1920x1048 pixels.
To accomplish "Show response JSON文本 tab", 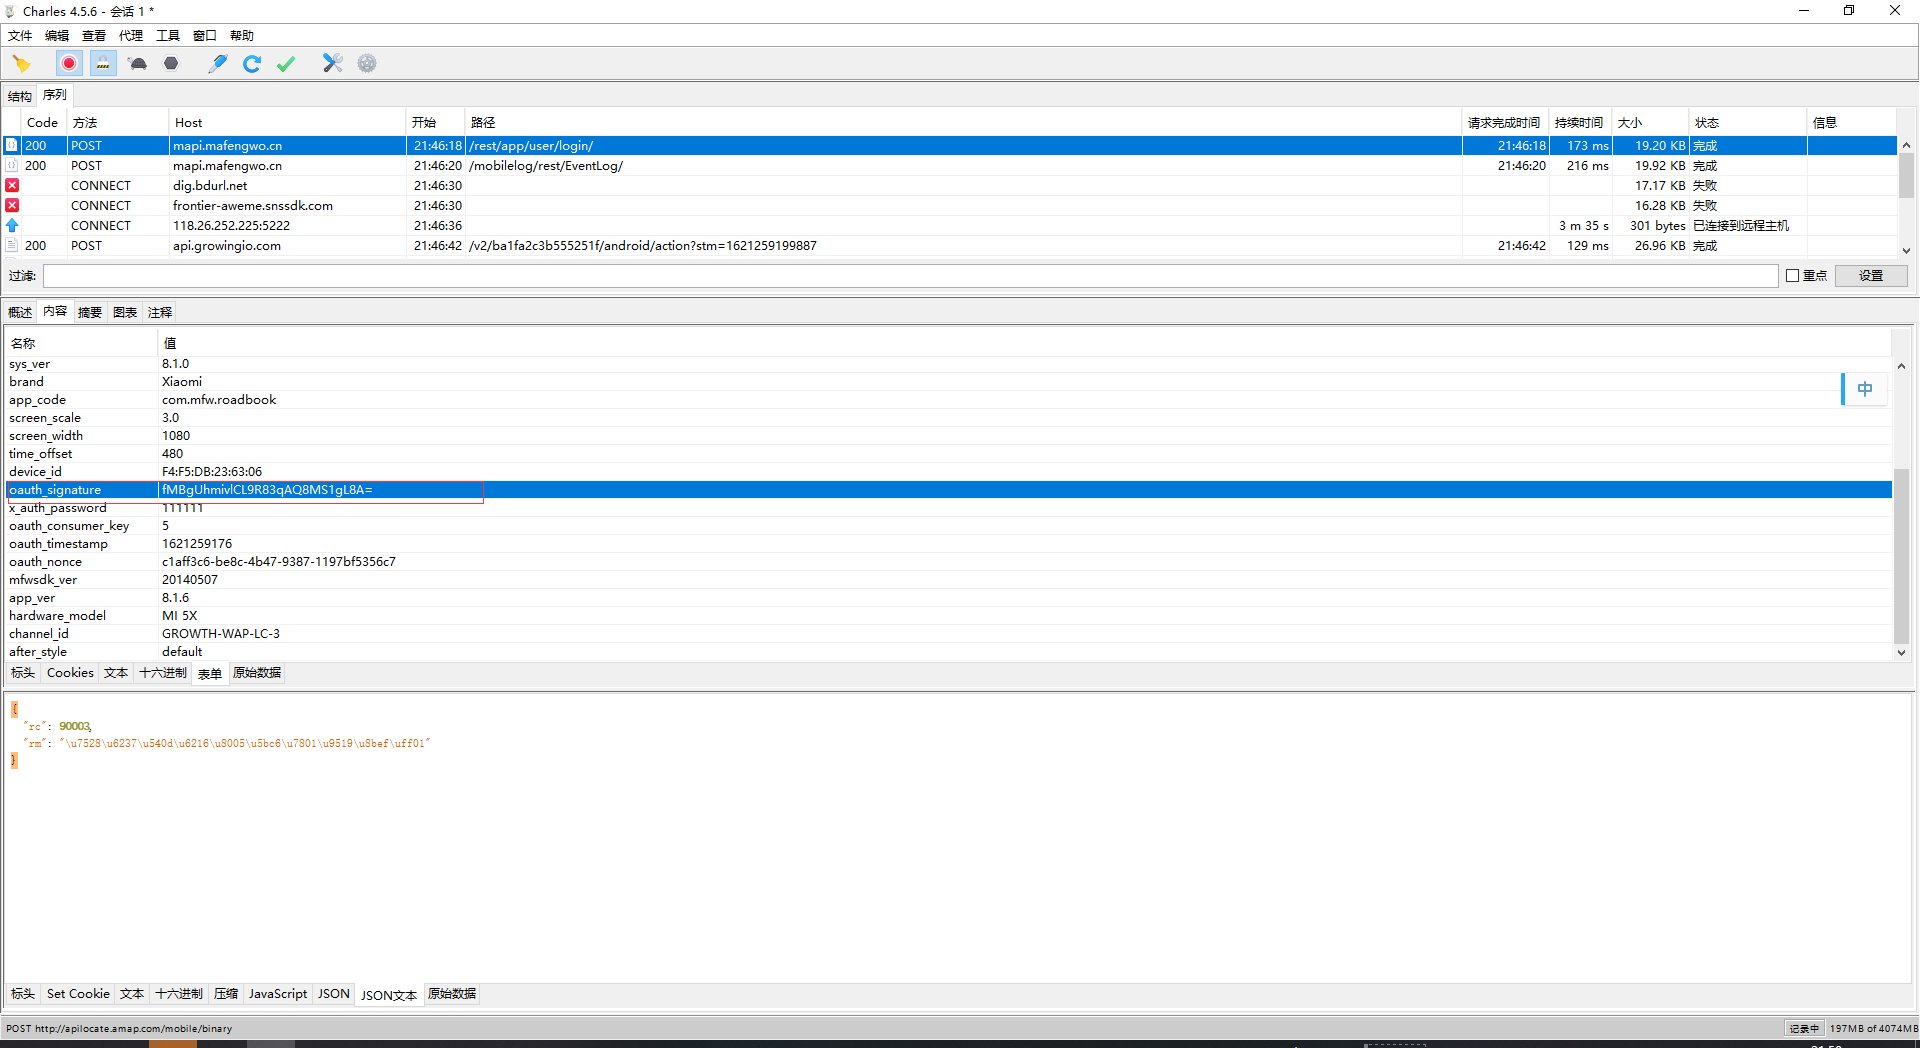I will coord(389,995).
